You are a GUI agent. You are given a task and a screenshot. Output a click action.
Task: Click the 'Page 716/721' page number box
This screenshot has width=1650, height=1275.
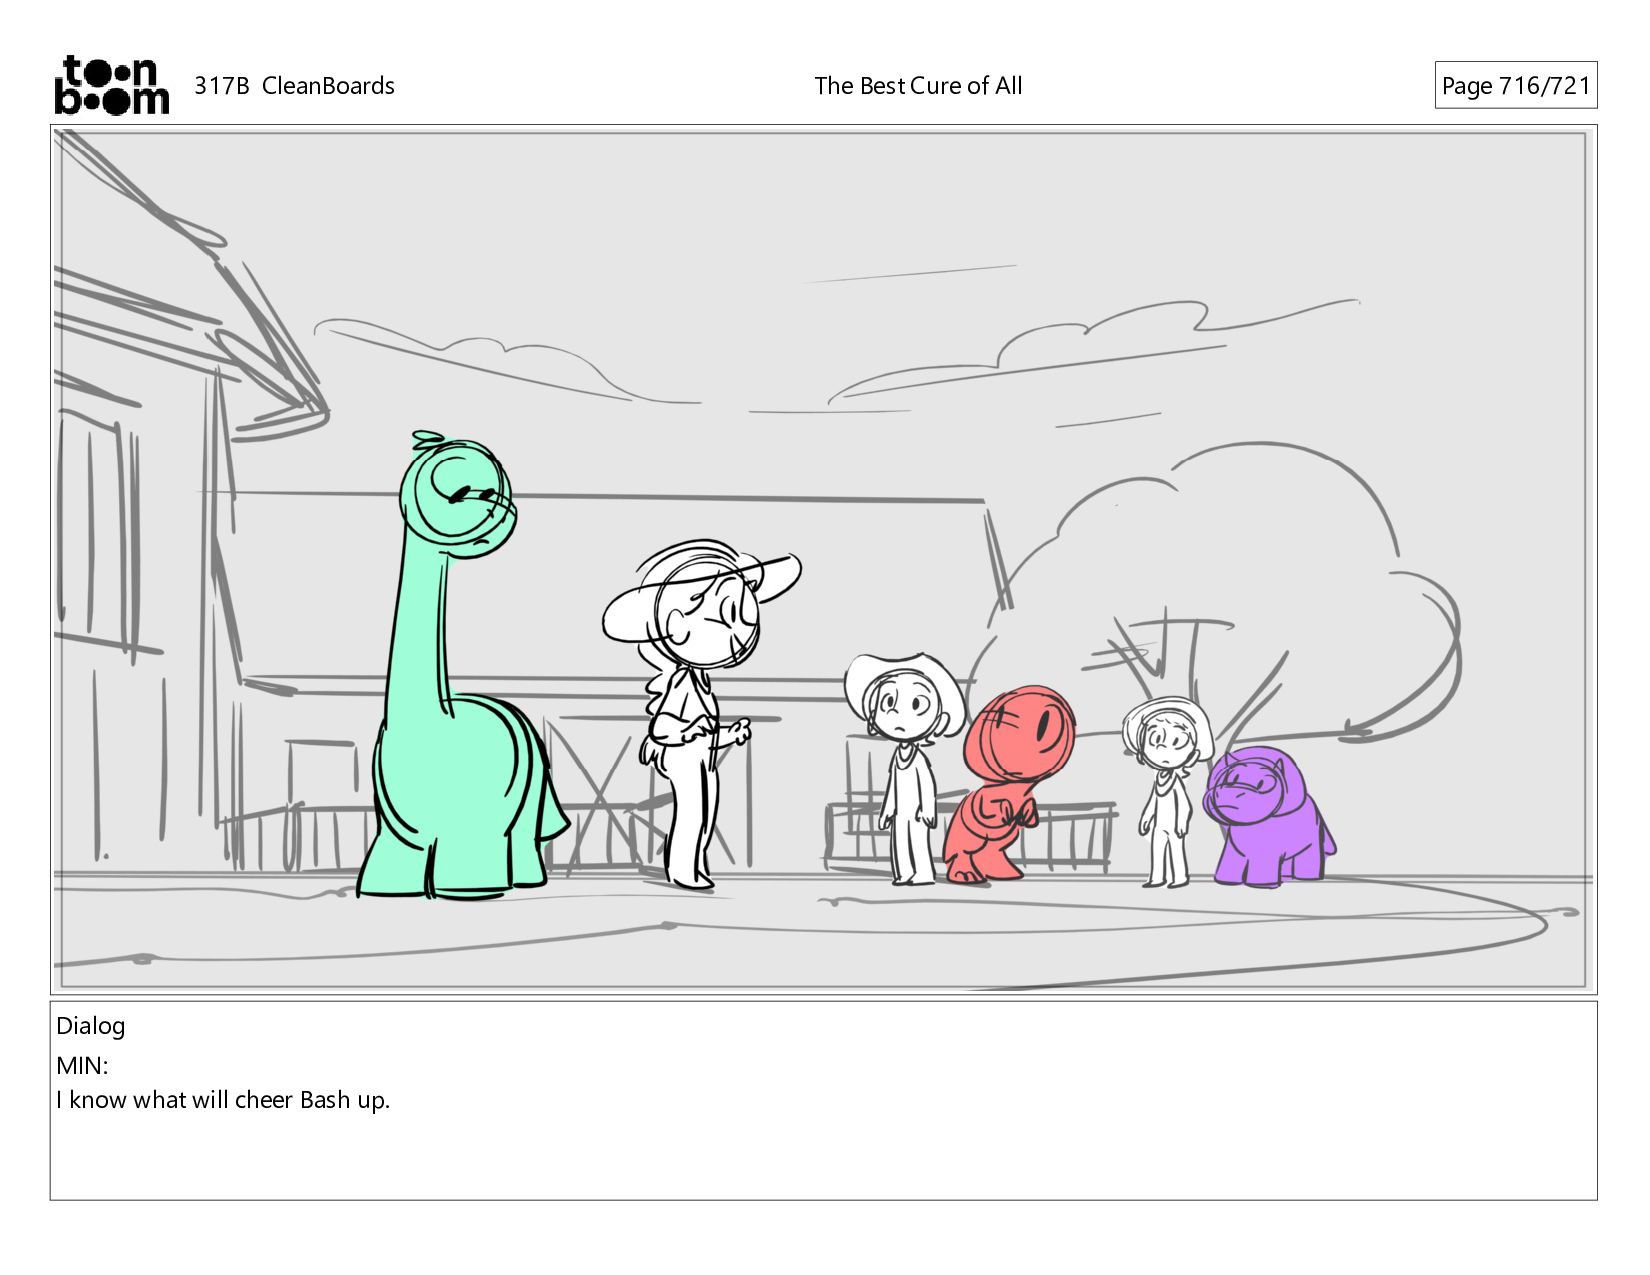(x=1515, y=86)
